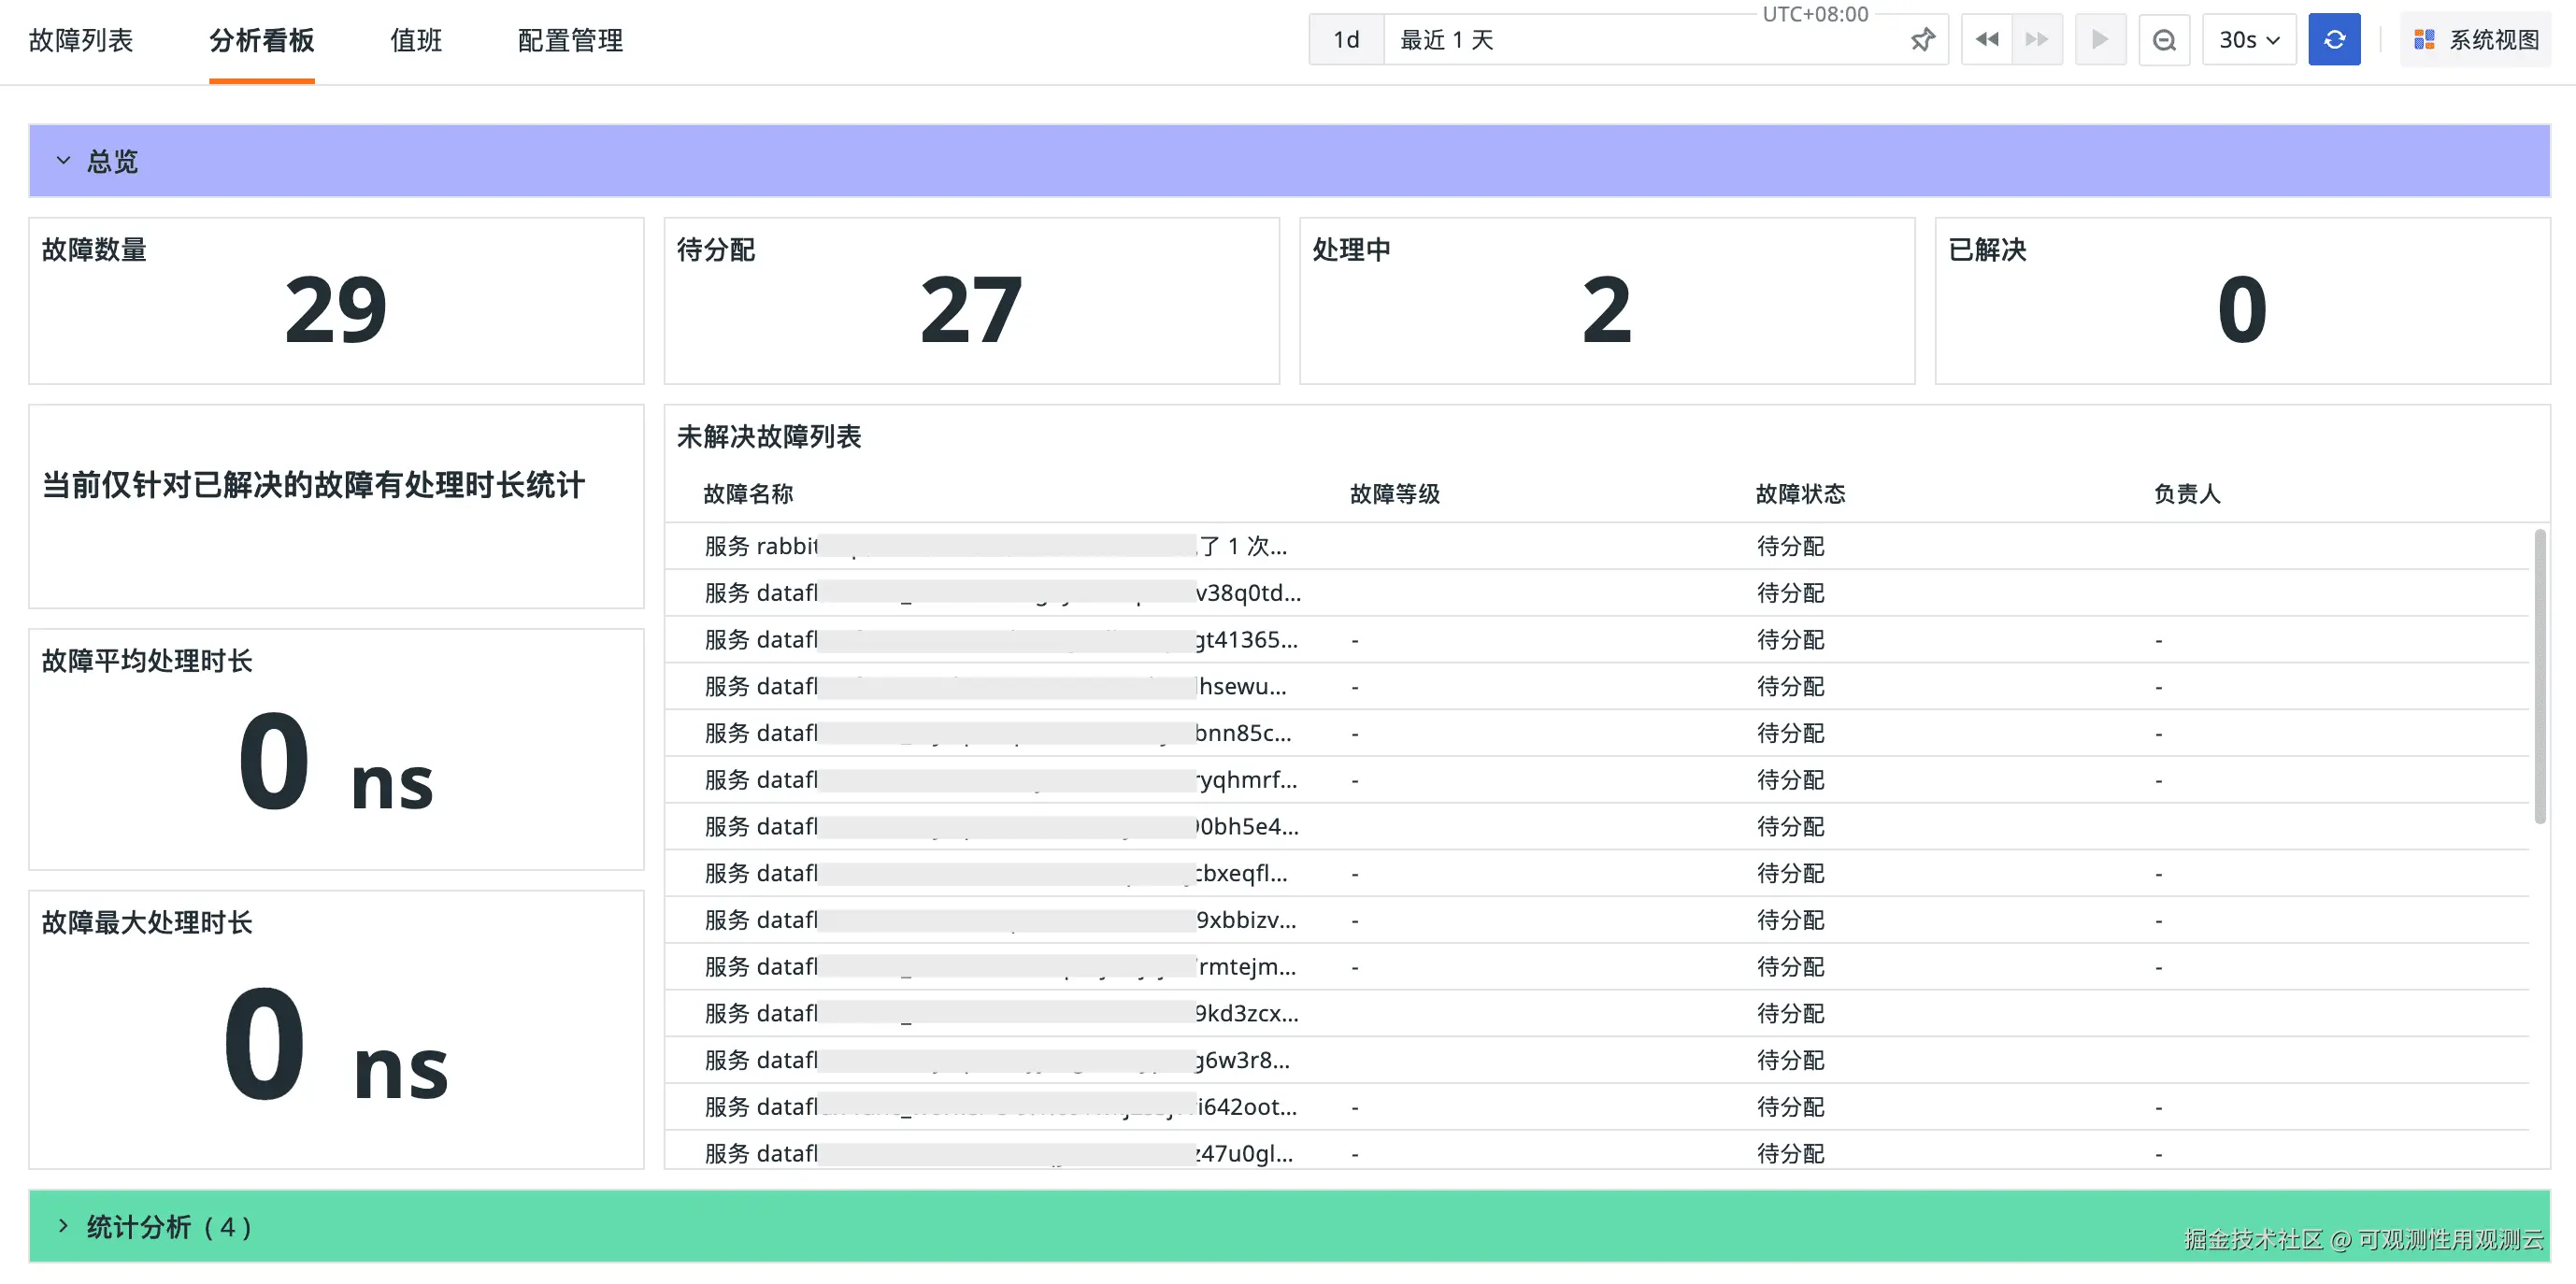Click the blue refresh icon

[2333, 40]
